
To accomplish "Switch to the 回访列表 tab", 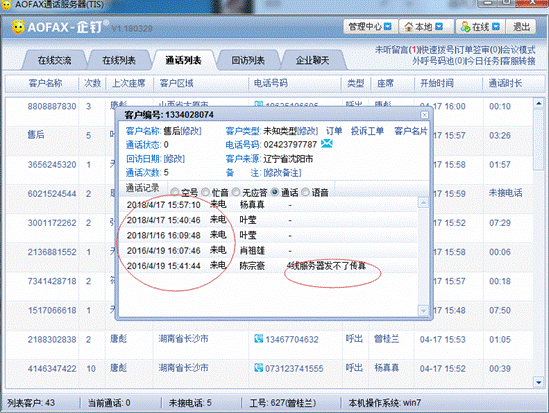I will click(248, 60).
